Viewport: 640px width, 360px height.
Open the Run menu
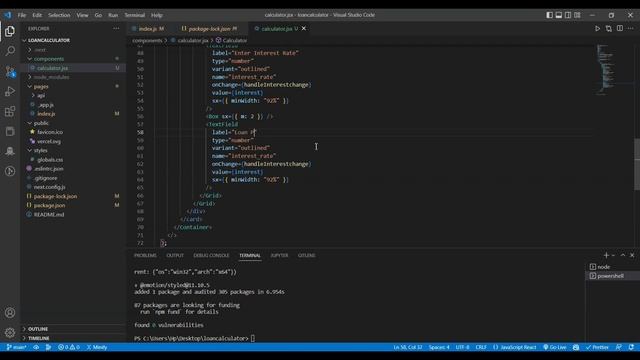pyautogui.click(x=113, y=15)
